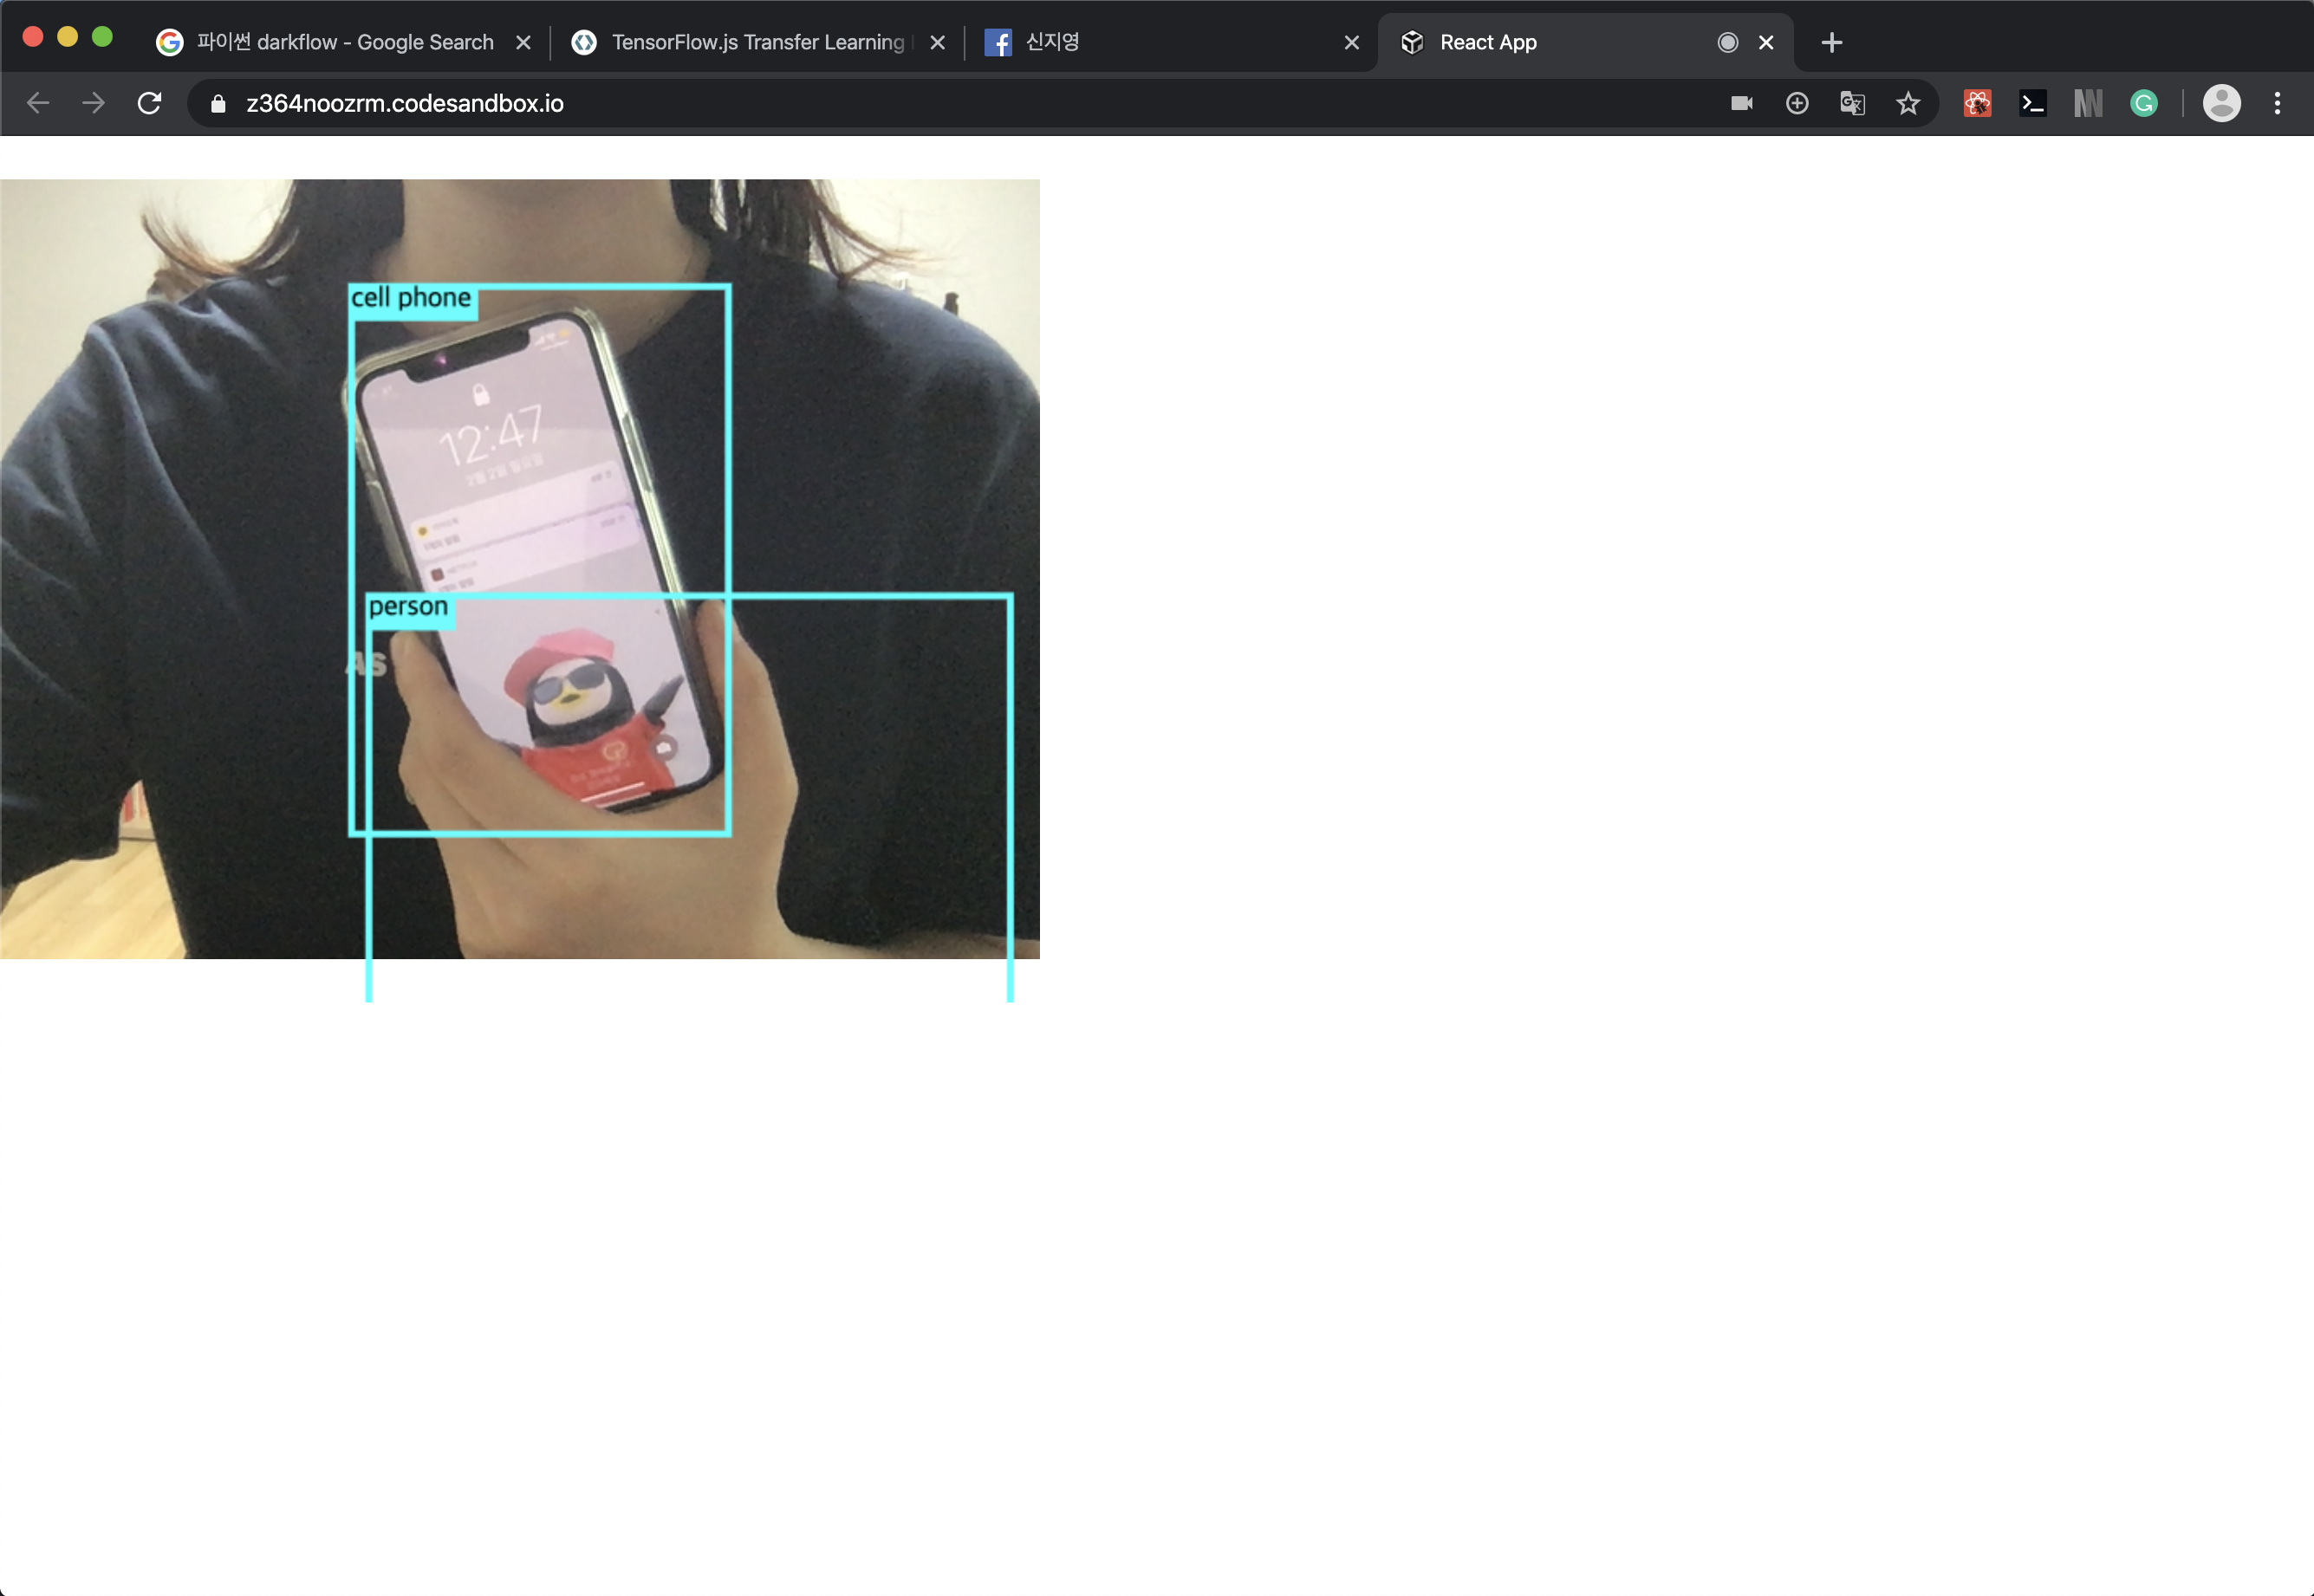The height and width of the screenshot is (1596, 2314).
Task: Click the camera indicator icon in address bar
Action: (1741, 103)
